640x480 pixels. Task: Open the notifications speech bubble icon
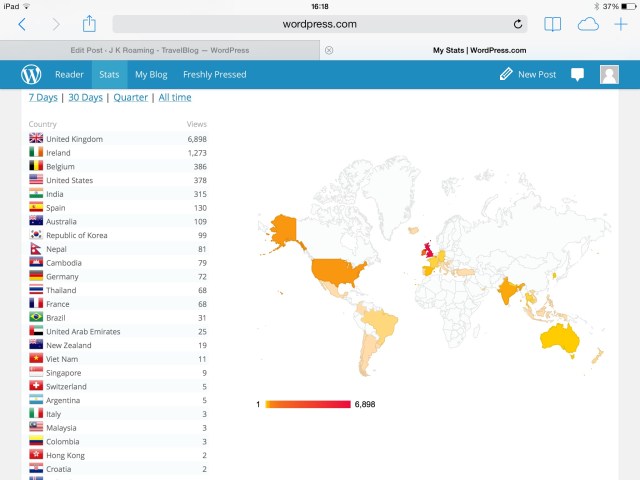577,74
